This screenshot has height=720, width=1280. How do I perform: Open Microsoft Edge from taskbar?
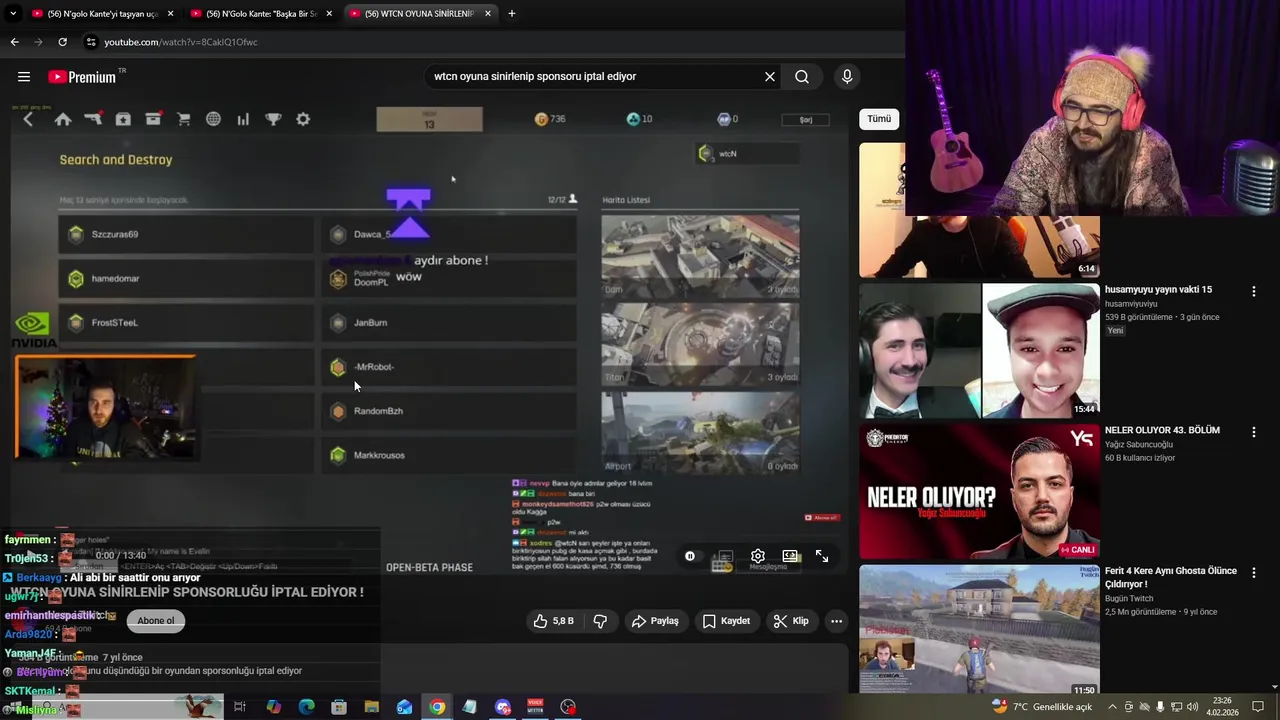(307, 707)
